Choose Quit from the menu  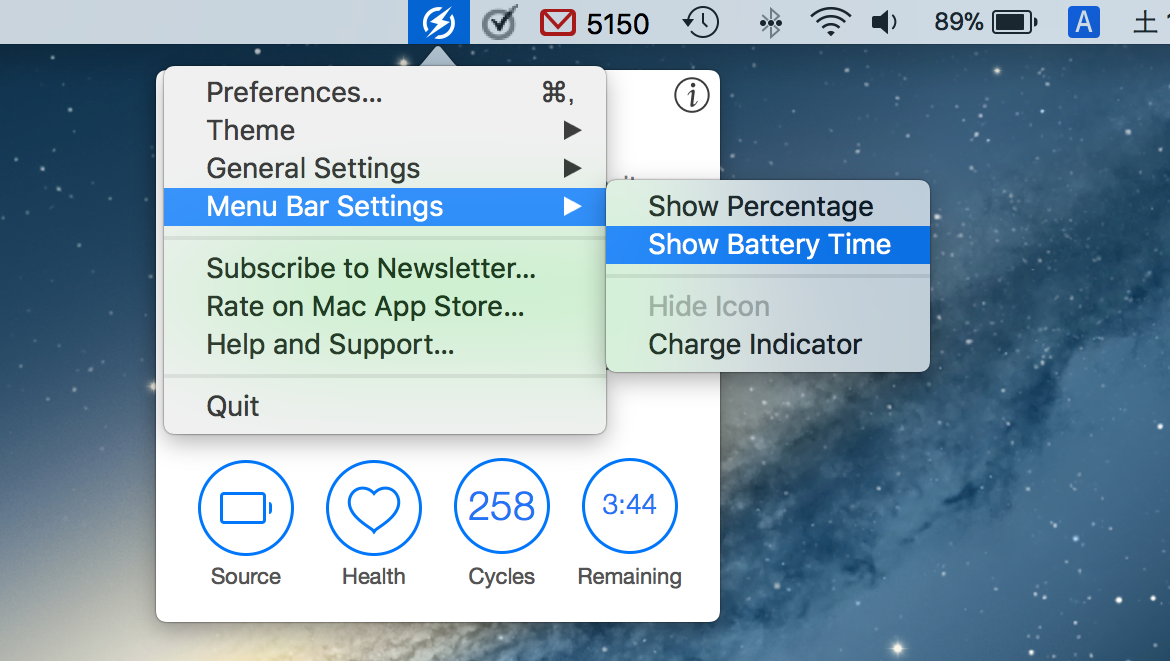(x=233, y=406)
